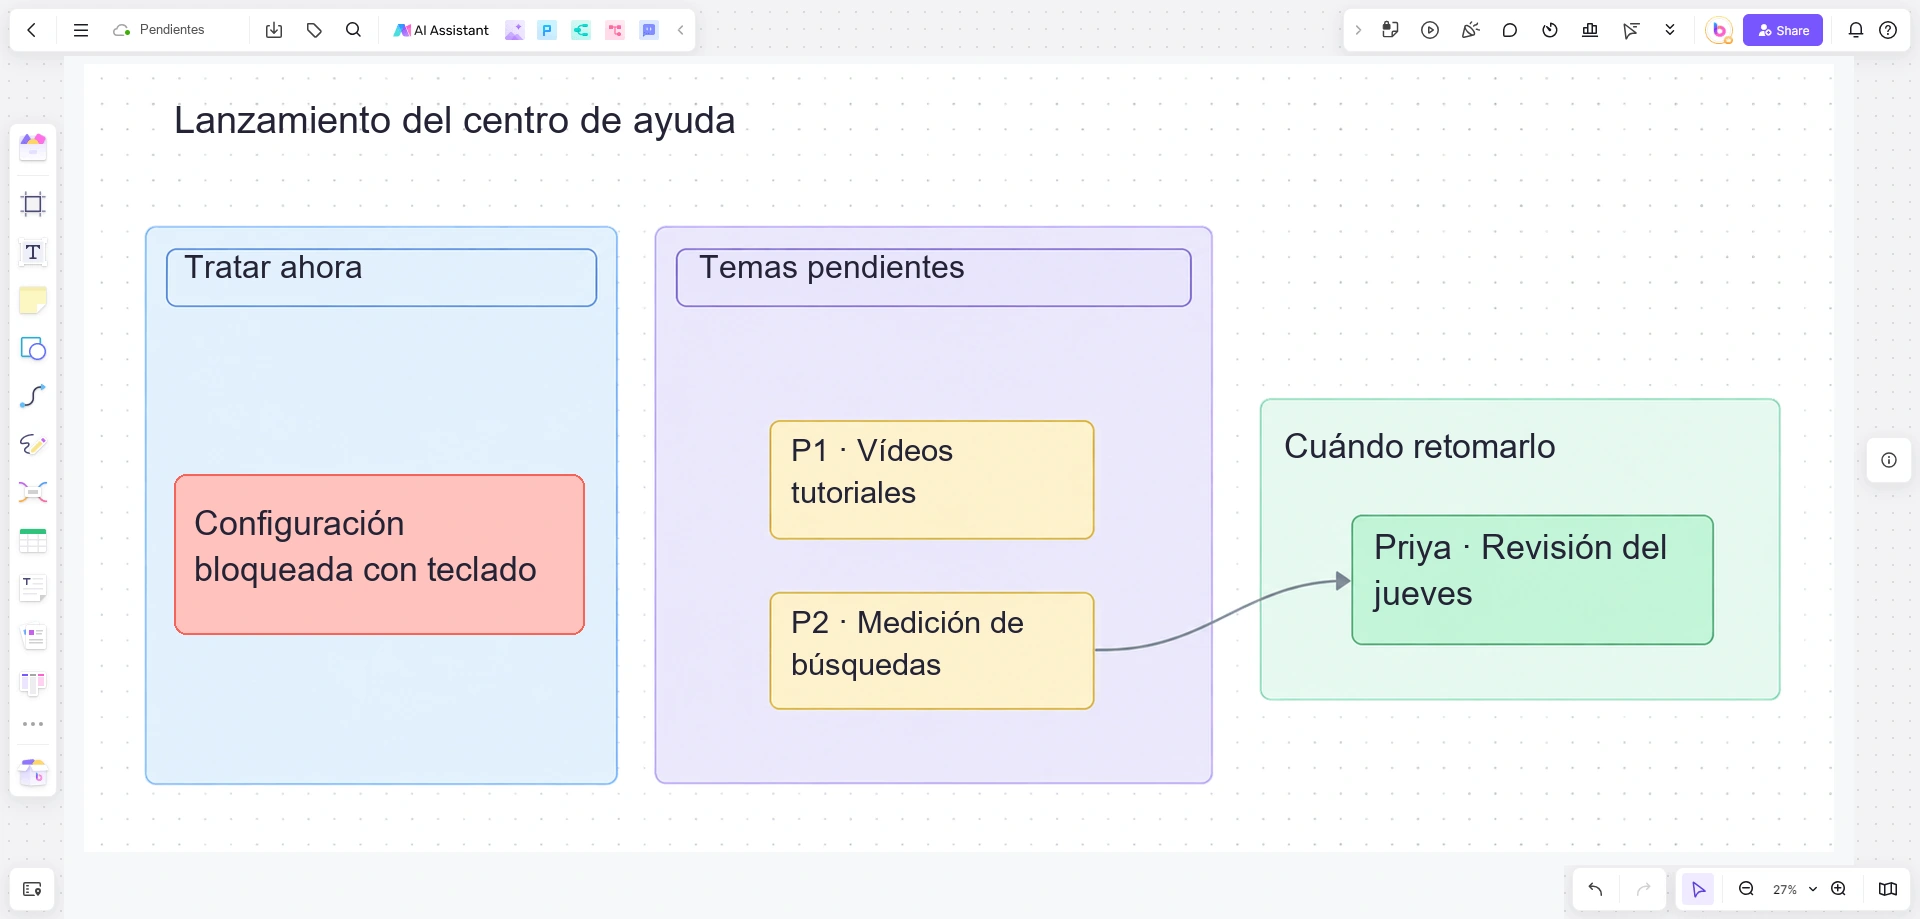Select the Priya · Revisión del jueves card
This screenshot has width=1920, height=919.
click(x=1532, y=580)
